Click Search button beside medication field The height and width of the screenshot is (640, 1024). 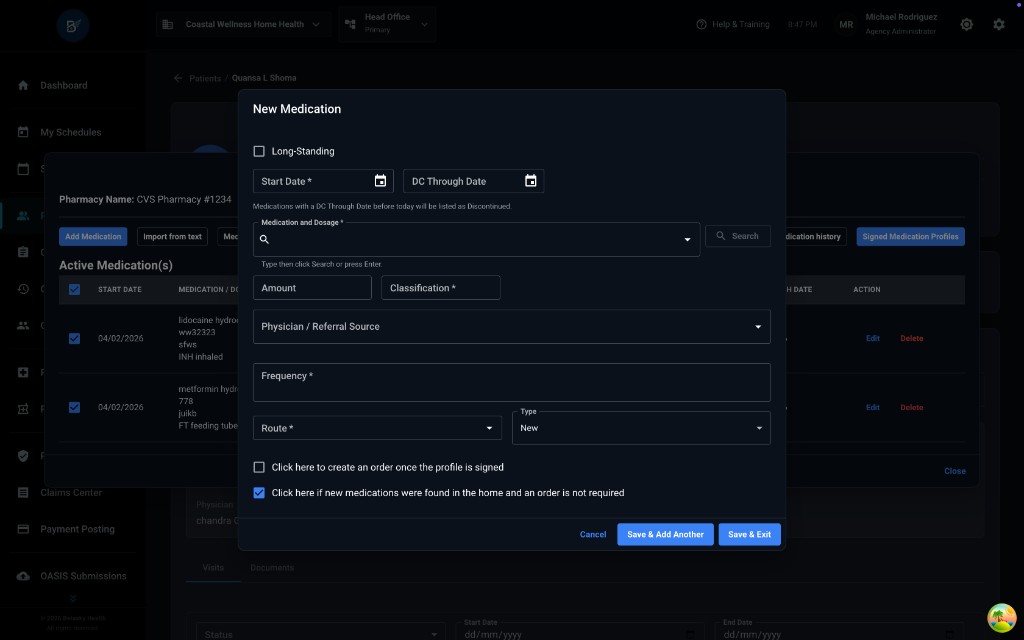tap(737, 236)
